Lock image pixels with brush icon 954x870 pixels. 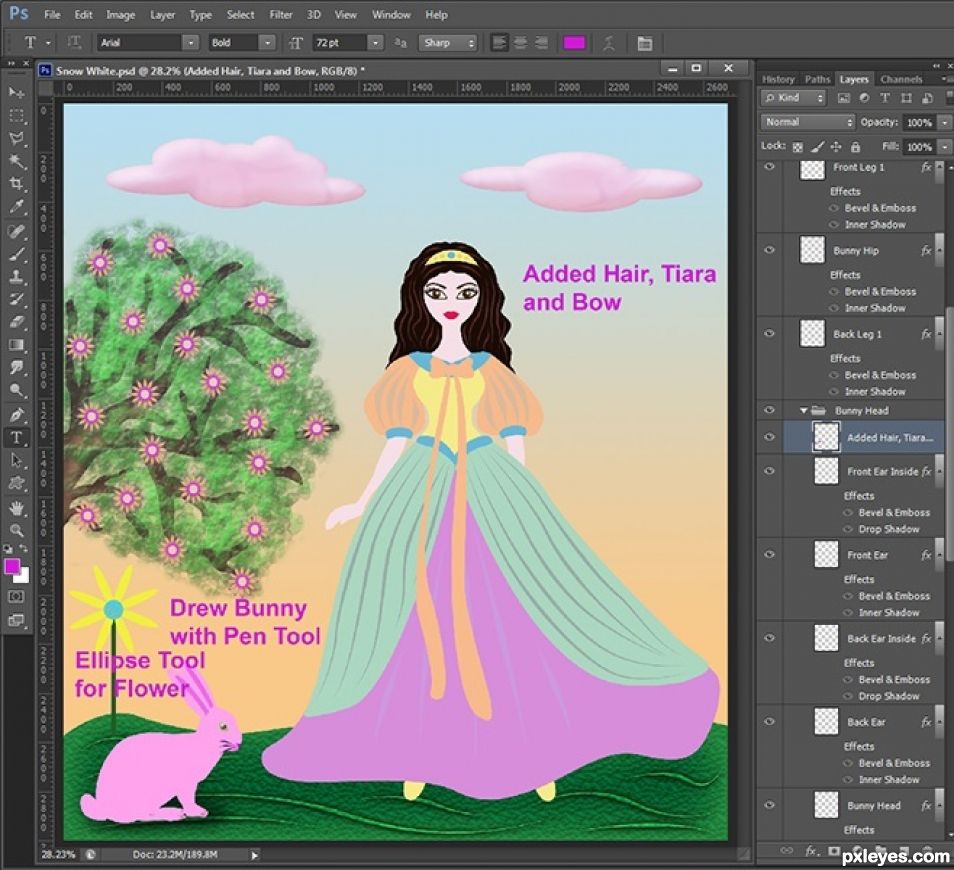click(x=818, y=147)
